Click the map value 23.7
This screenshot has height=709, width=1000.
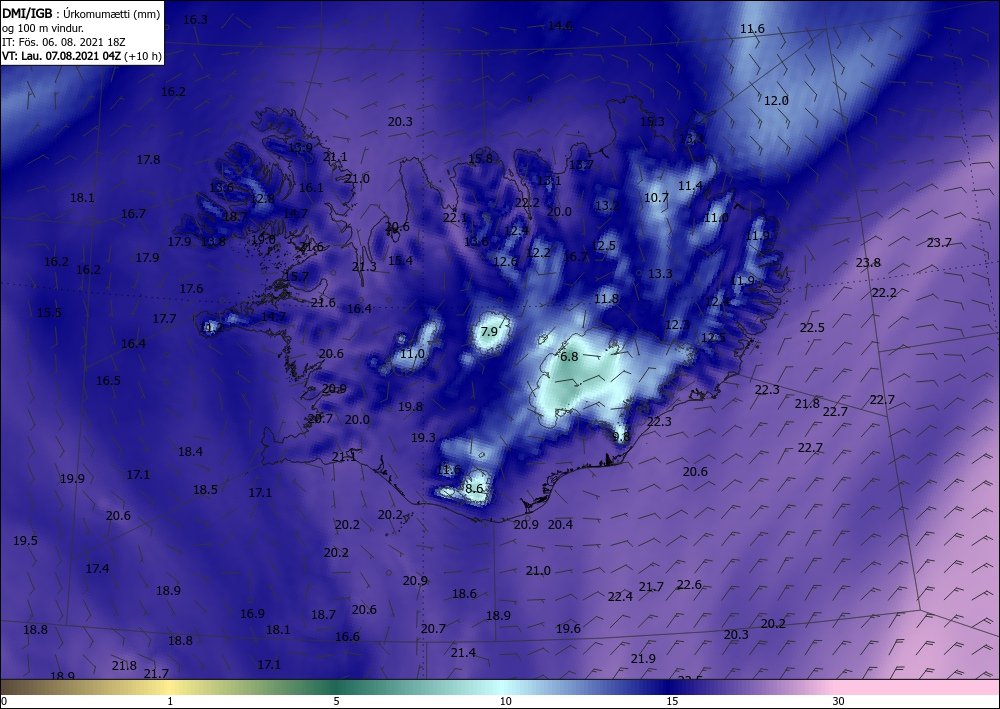939,242
